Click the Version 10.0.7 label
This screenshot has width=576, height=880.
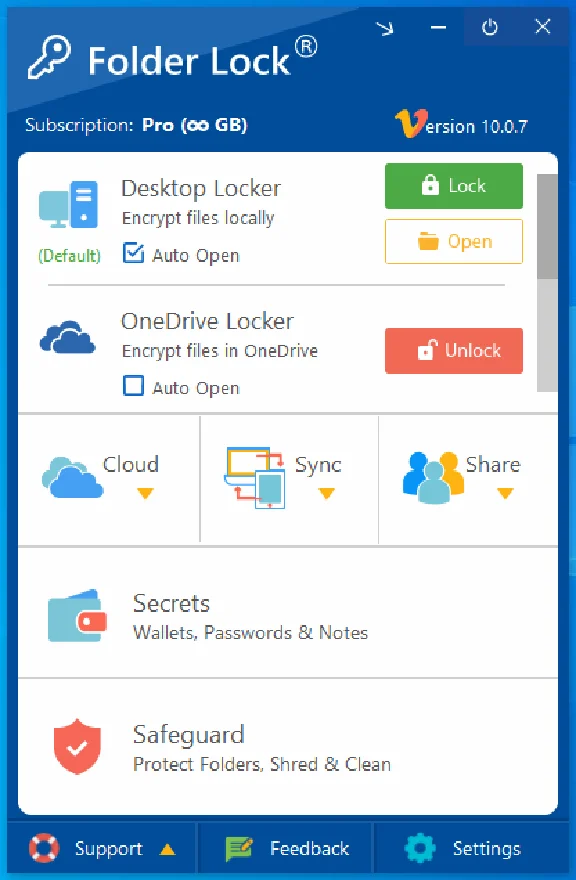[x=461, y=125]
